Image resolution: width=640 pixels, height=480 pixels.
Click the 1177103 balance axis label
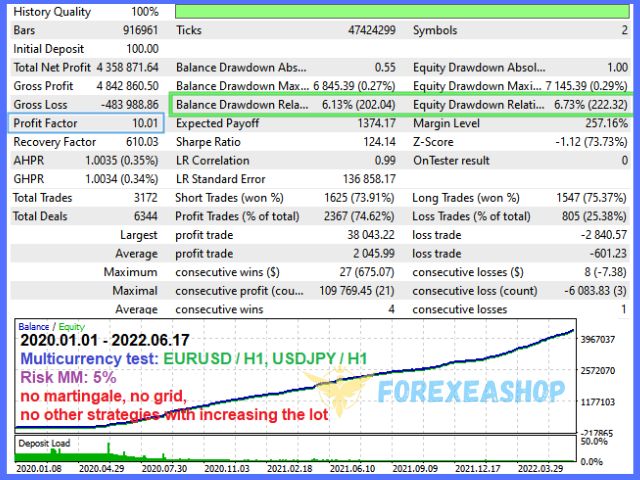pyautogui.click(x=598, y=402)
